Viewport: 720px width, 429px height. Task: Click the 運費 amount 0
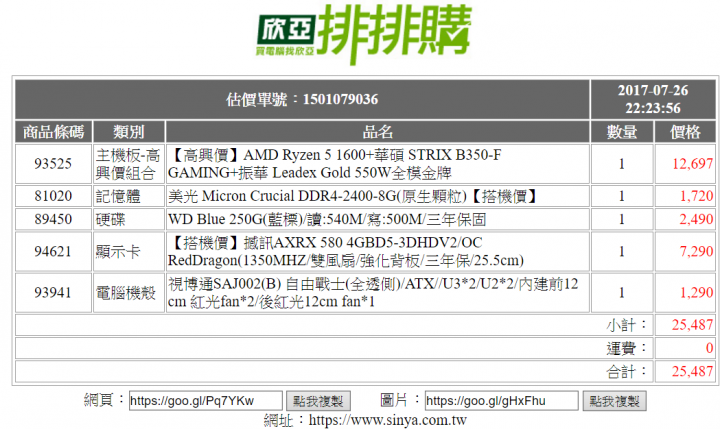click(x=709, y=348)
